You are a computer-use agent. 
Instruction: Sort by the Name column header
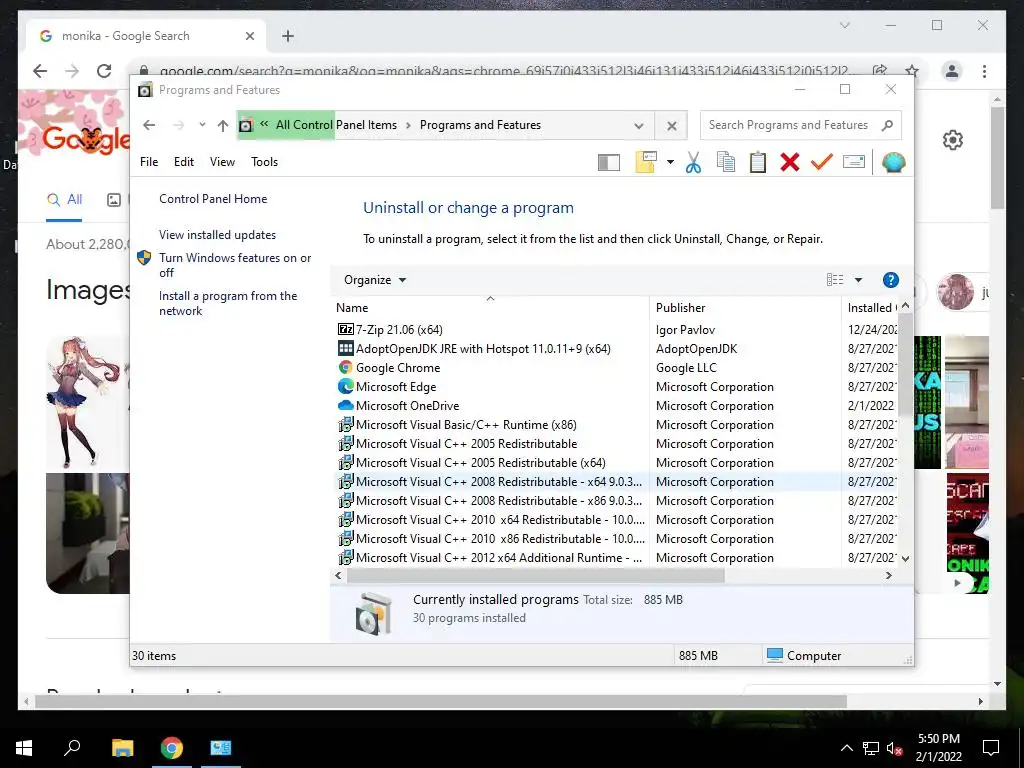(x=490, y=308)
